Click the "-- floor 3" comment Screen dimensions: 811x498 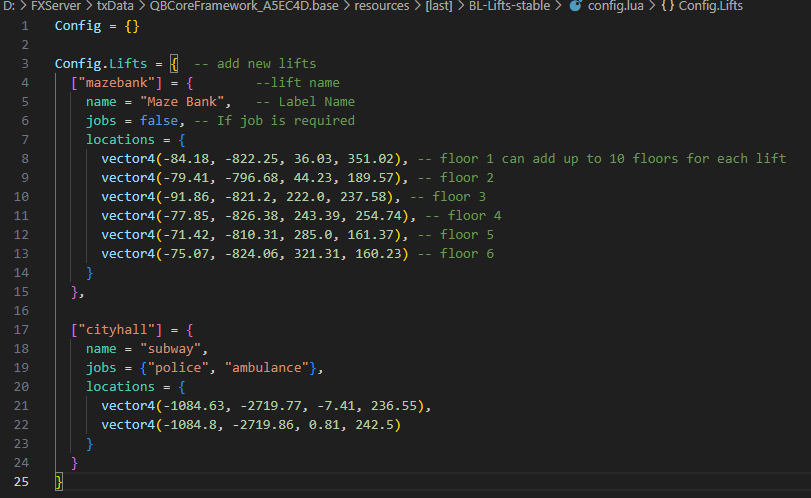(x=448, y=197)
